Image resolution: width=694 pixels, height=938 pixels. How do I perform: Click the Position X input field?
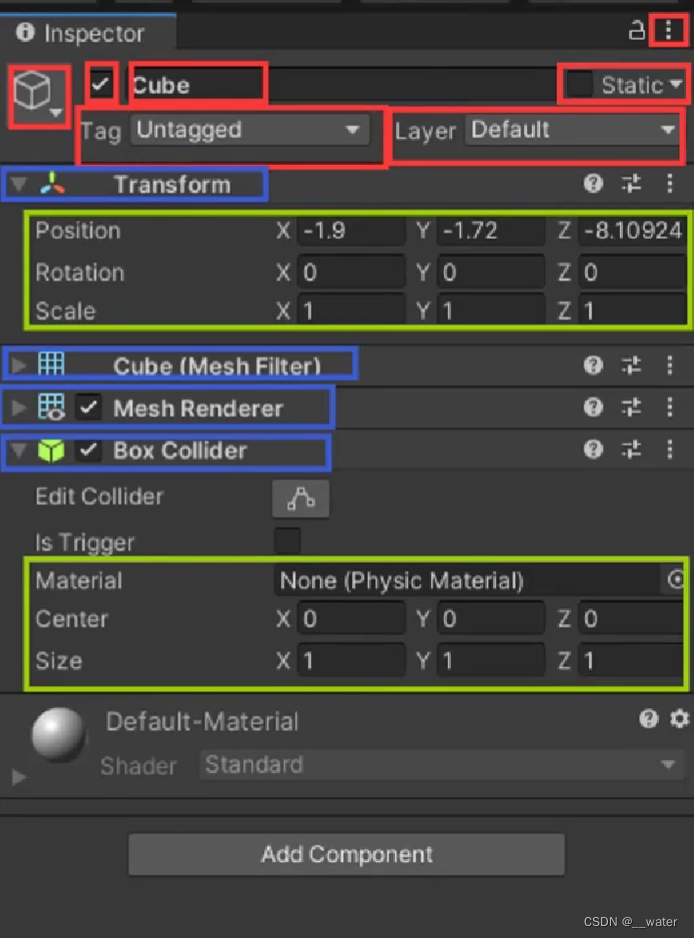point(350,231)
